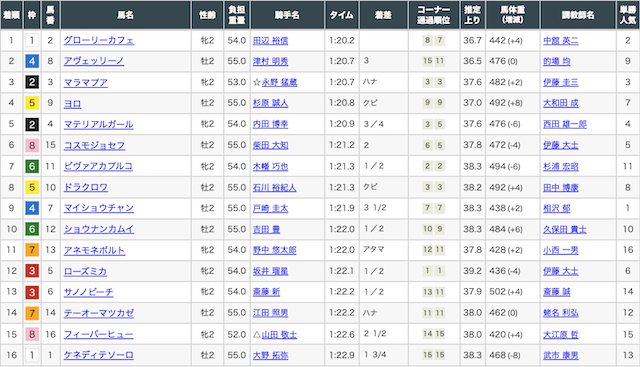
Task: Open jockey 永野 猛蔵 profile
Action: click(279, 82)
